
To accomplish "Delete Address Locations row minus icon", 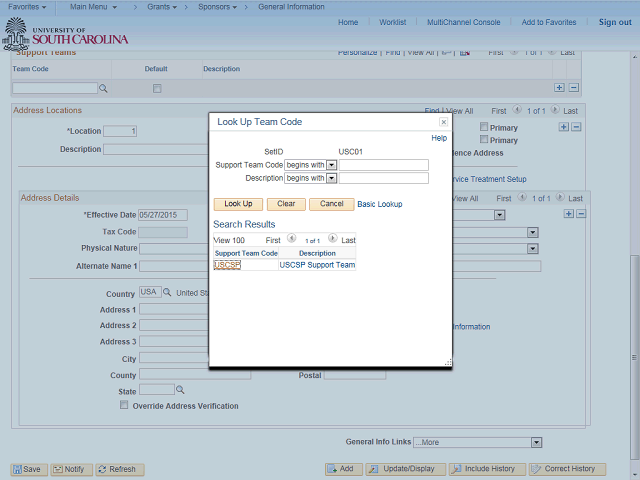I will (x=576, y=127).
